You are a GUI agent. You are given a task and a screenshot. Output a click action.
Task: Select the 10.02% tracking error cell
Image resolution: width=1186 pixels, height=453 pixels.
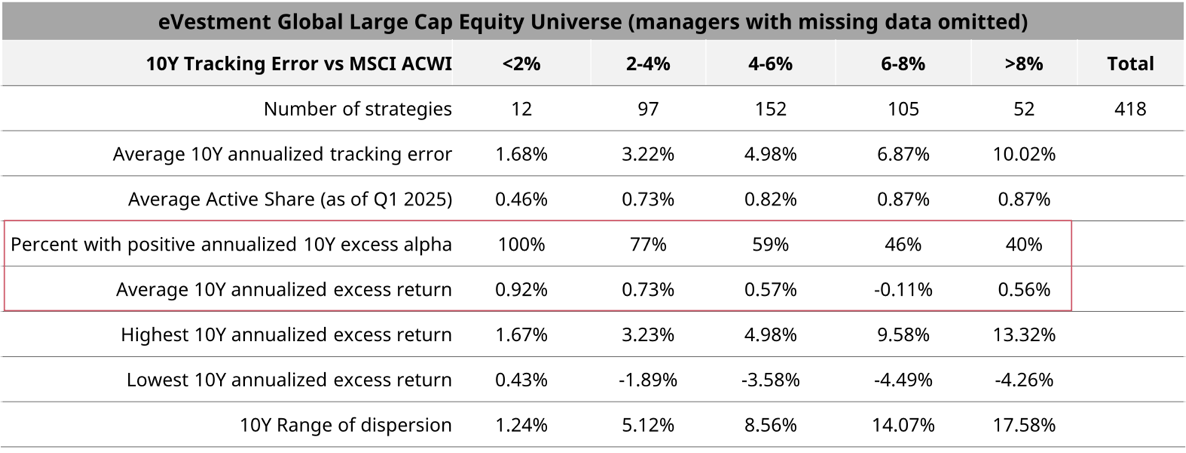click(1023, 154)
